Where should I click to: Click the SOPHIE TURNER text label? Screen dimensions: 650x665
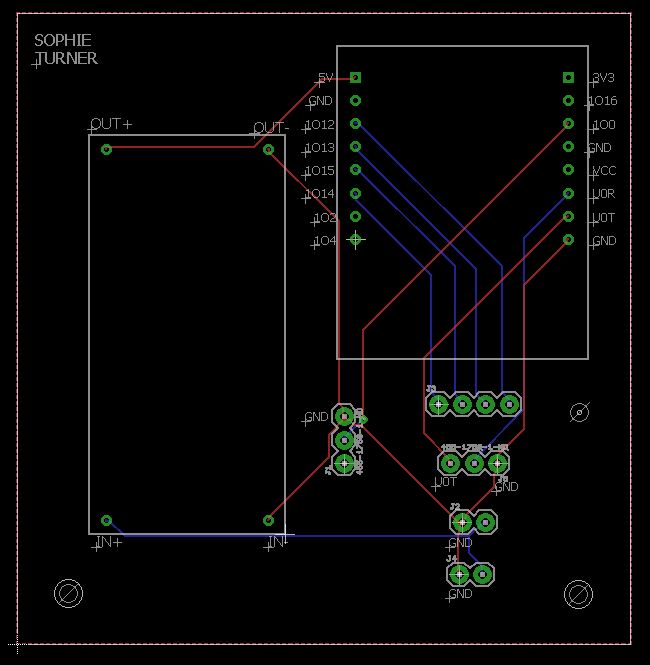pos(66,49)
